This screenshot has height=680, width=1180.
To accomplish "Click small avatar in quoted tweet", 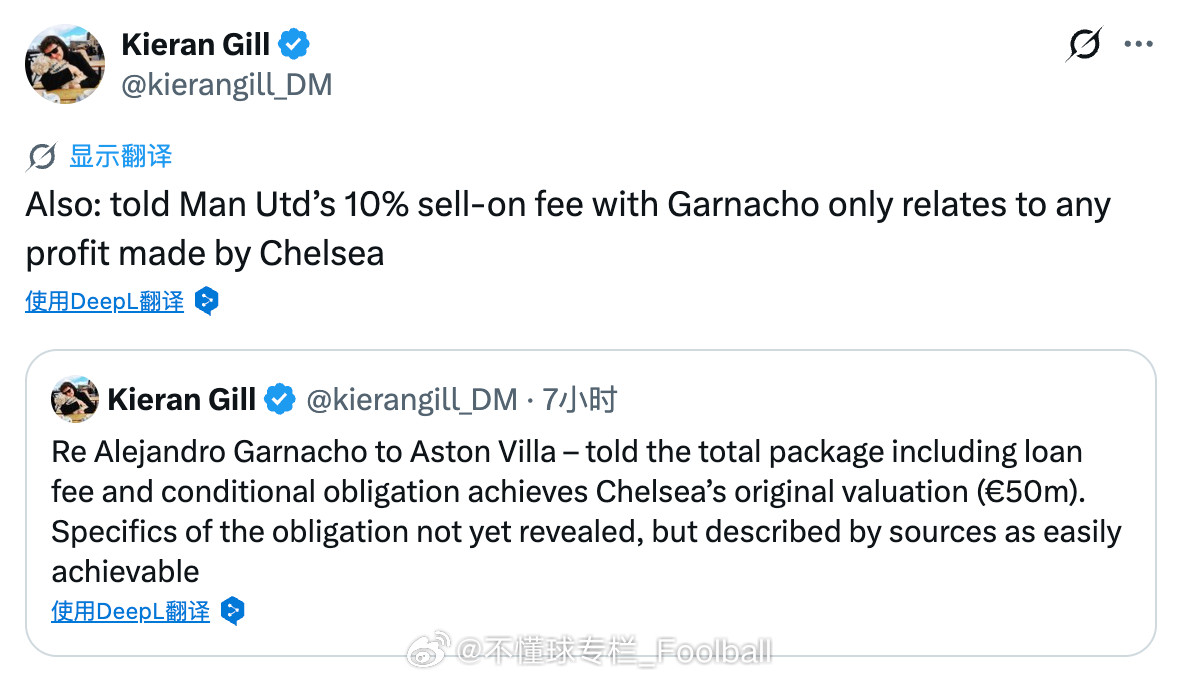I will click(75, 399).
